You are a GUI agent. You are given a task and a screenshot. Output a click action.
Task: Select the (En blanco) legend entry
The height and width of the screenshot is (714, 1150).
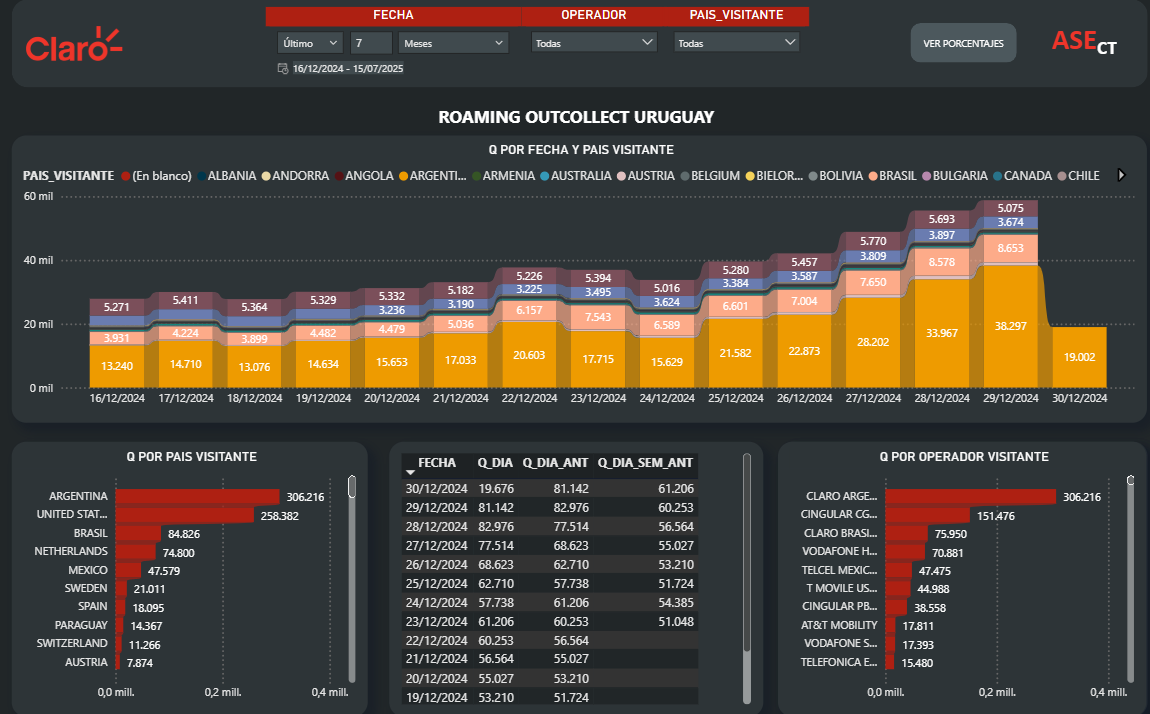click(156, 176)
